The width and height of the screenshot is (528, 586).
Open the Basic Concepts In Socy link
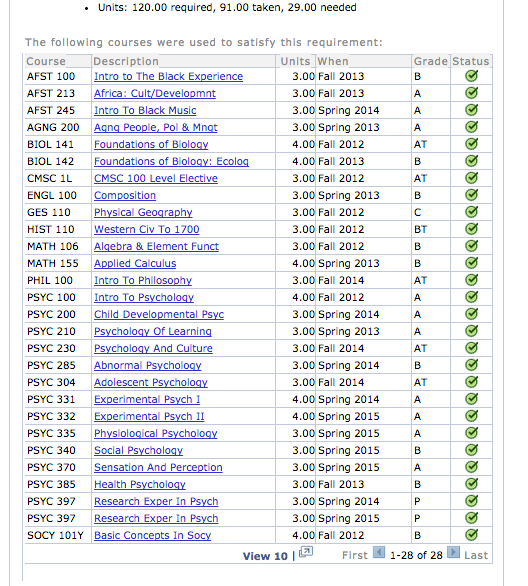point(152,536)
